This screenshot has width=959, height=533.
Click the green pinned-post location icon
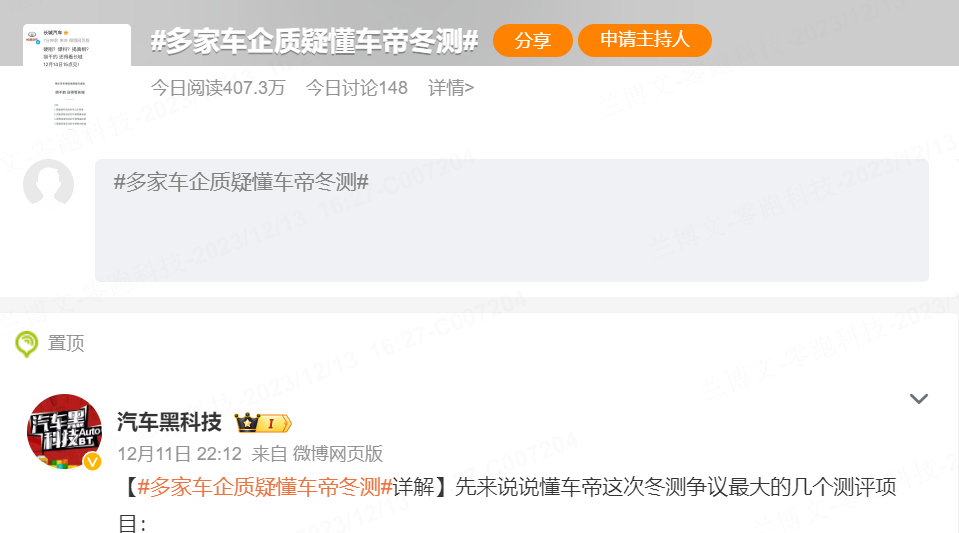26,344
